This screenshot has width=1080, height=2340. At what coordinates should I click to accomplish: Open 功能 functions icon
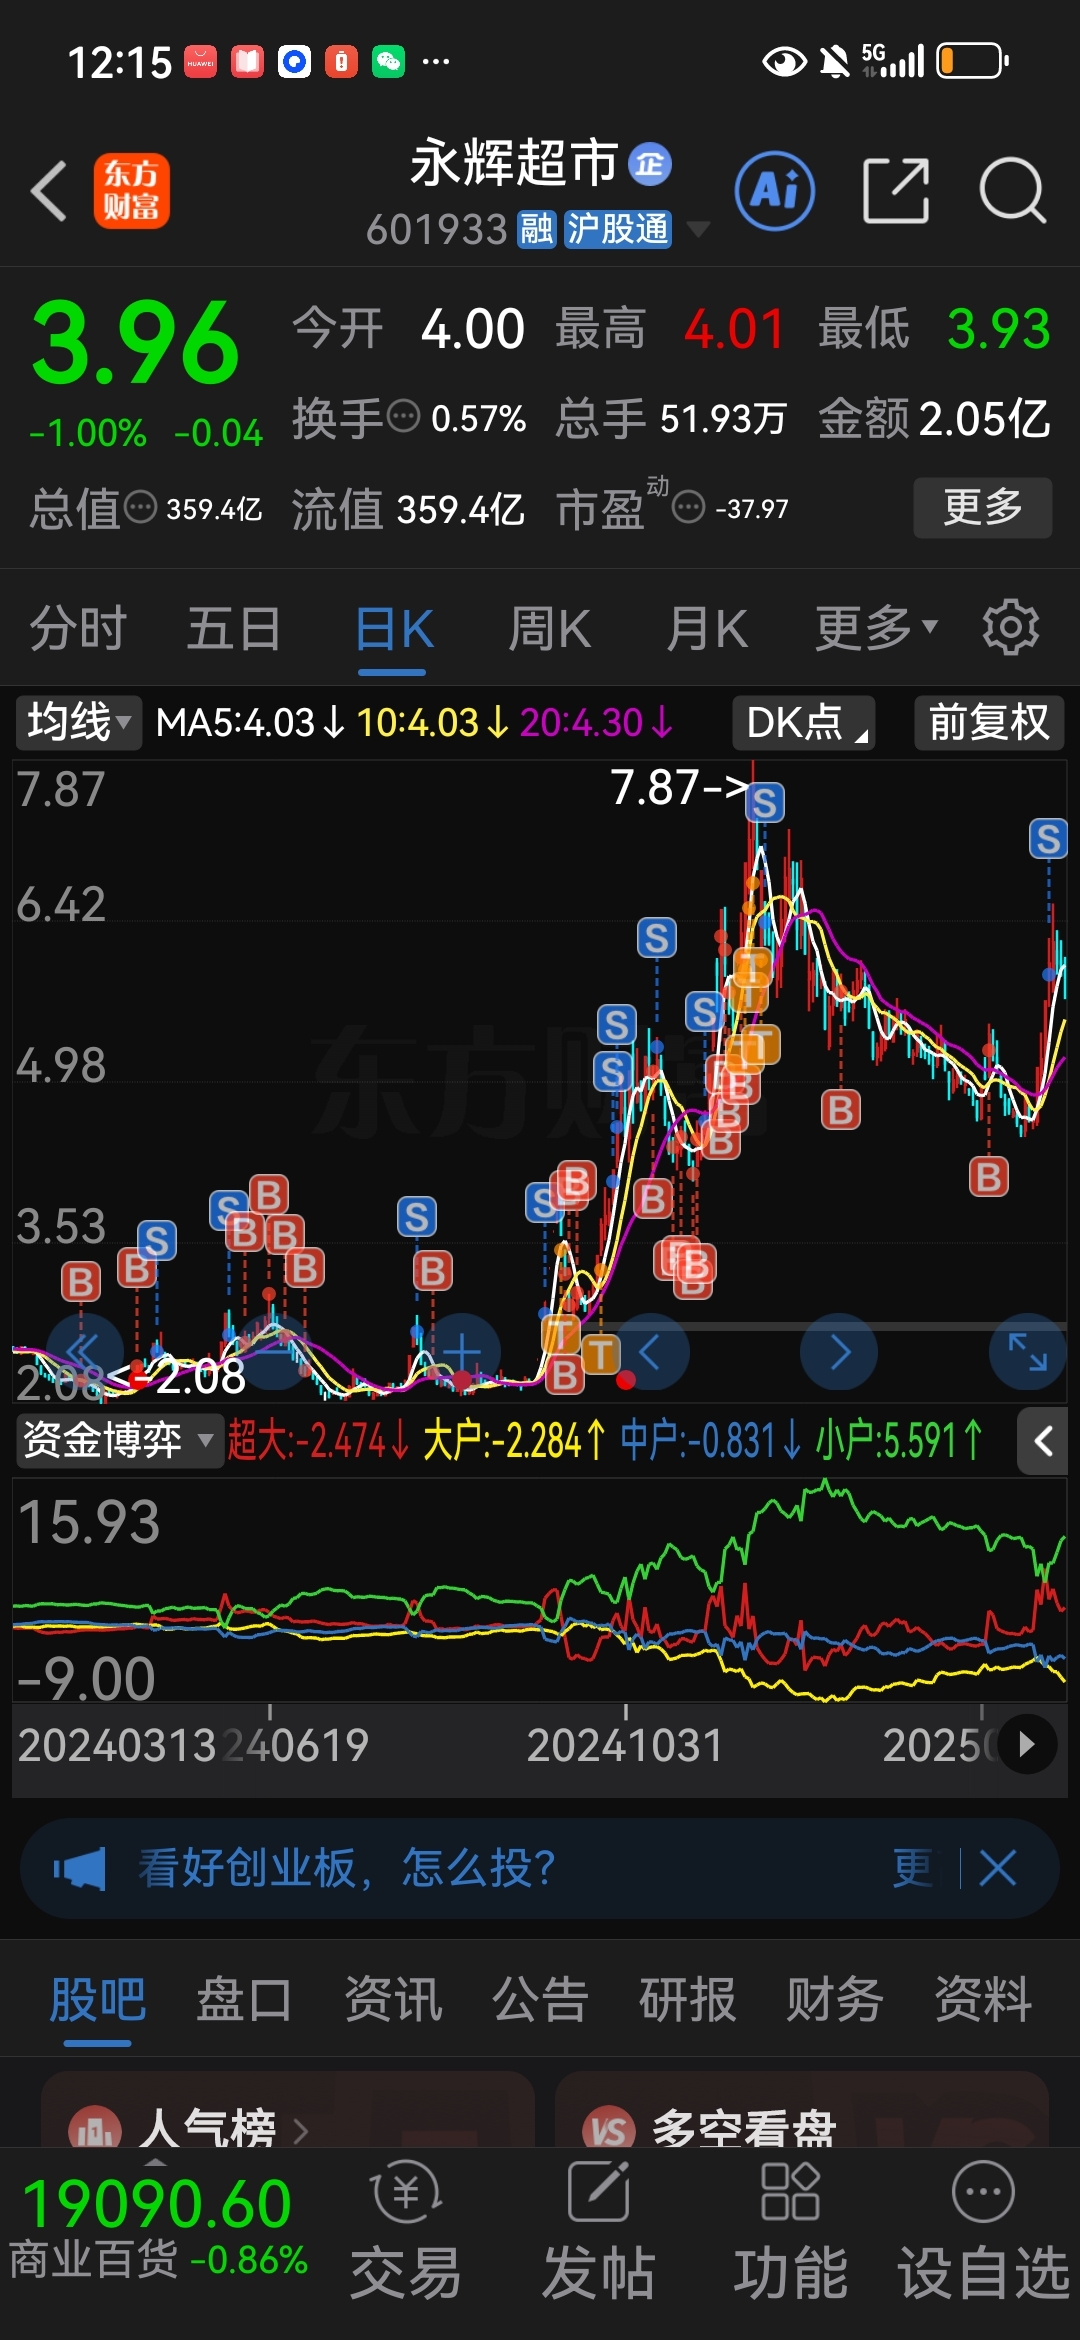pos(790,2230)
